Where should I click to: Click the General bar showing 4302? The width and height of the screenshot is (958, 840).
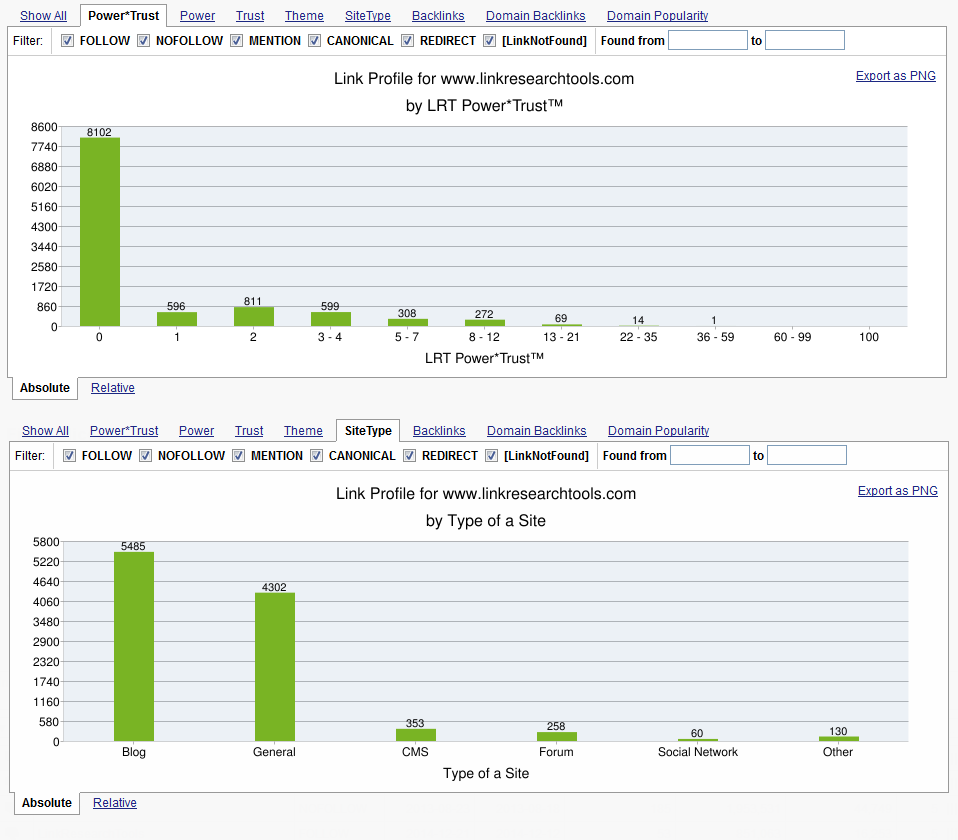coord(274,667)
